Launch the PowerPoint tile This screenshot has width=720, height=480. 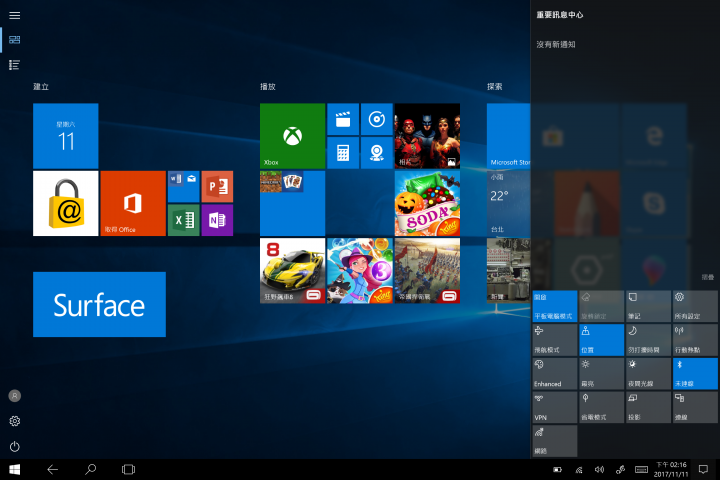pyautogui.click(x=217, y=186)
